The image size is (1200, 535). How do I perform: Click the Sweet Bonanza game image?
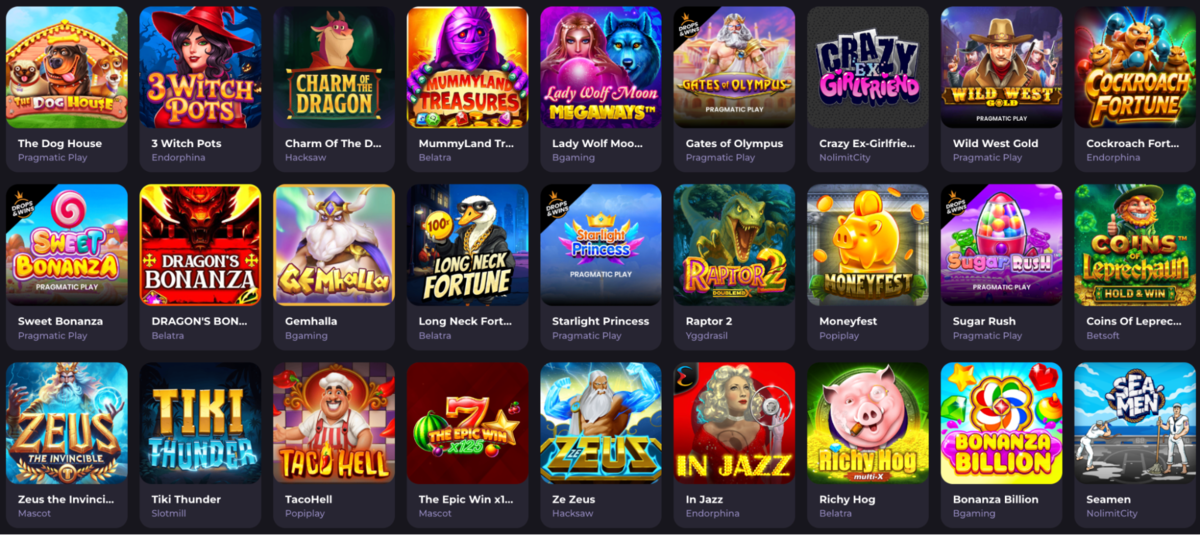pos(67,245)
